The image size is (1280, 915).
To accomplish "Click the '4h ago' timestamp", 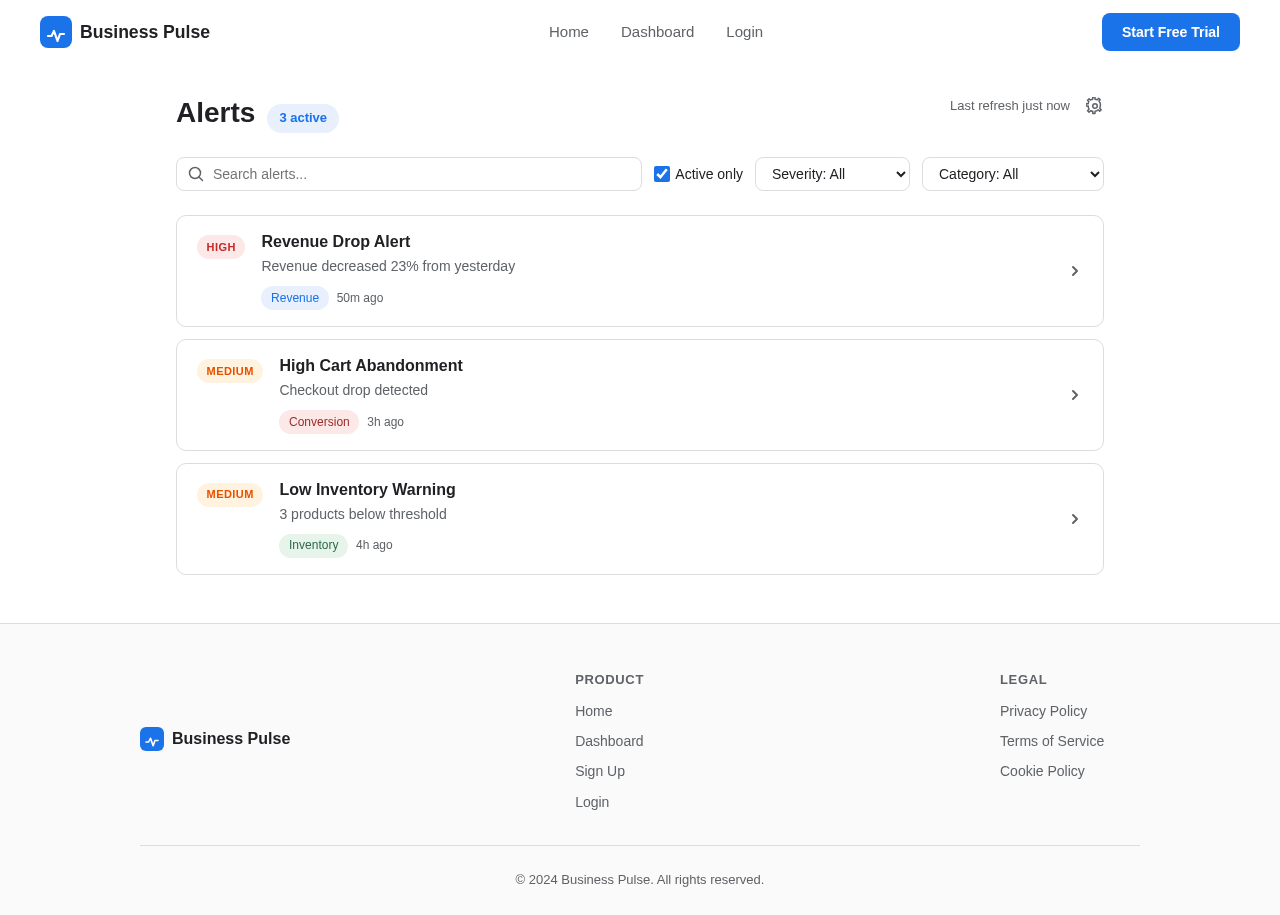I will click(x=374, y=545).
